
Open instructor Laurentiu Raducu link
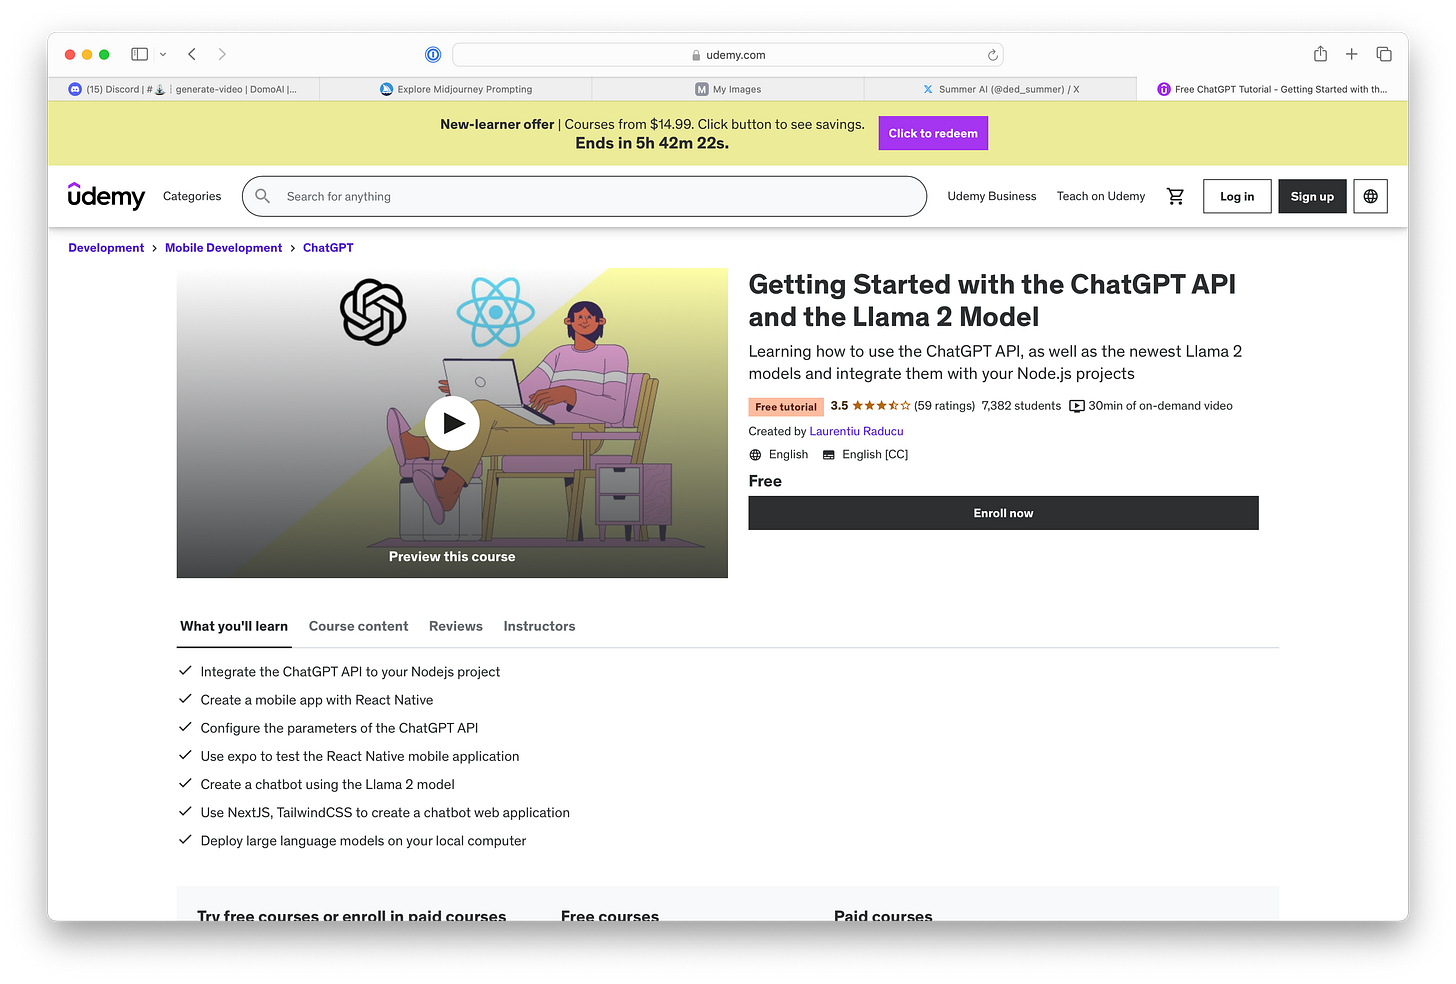[856, 431]
